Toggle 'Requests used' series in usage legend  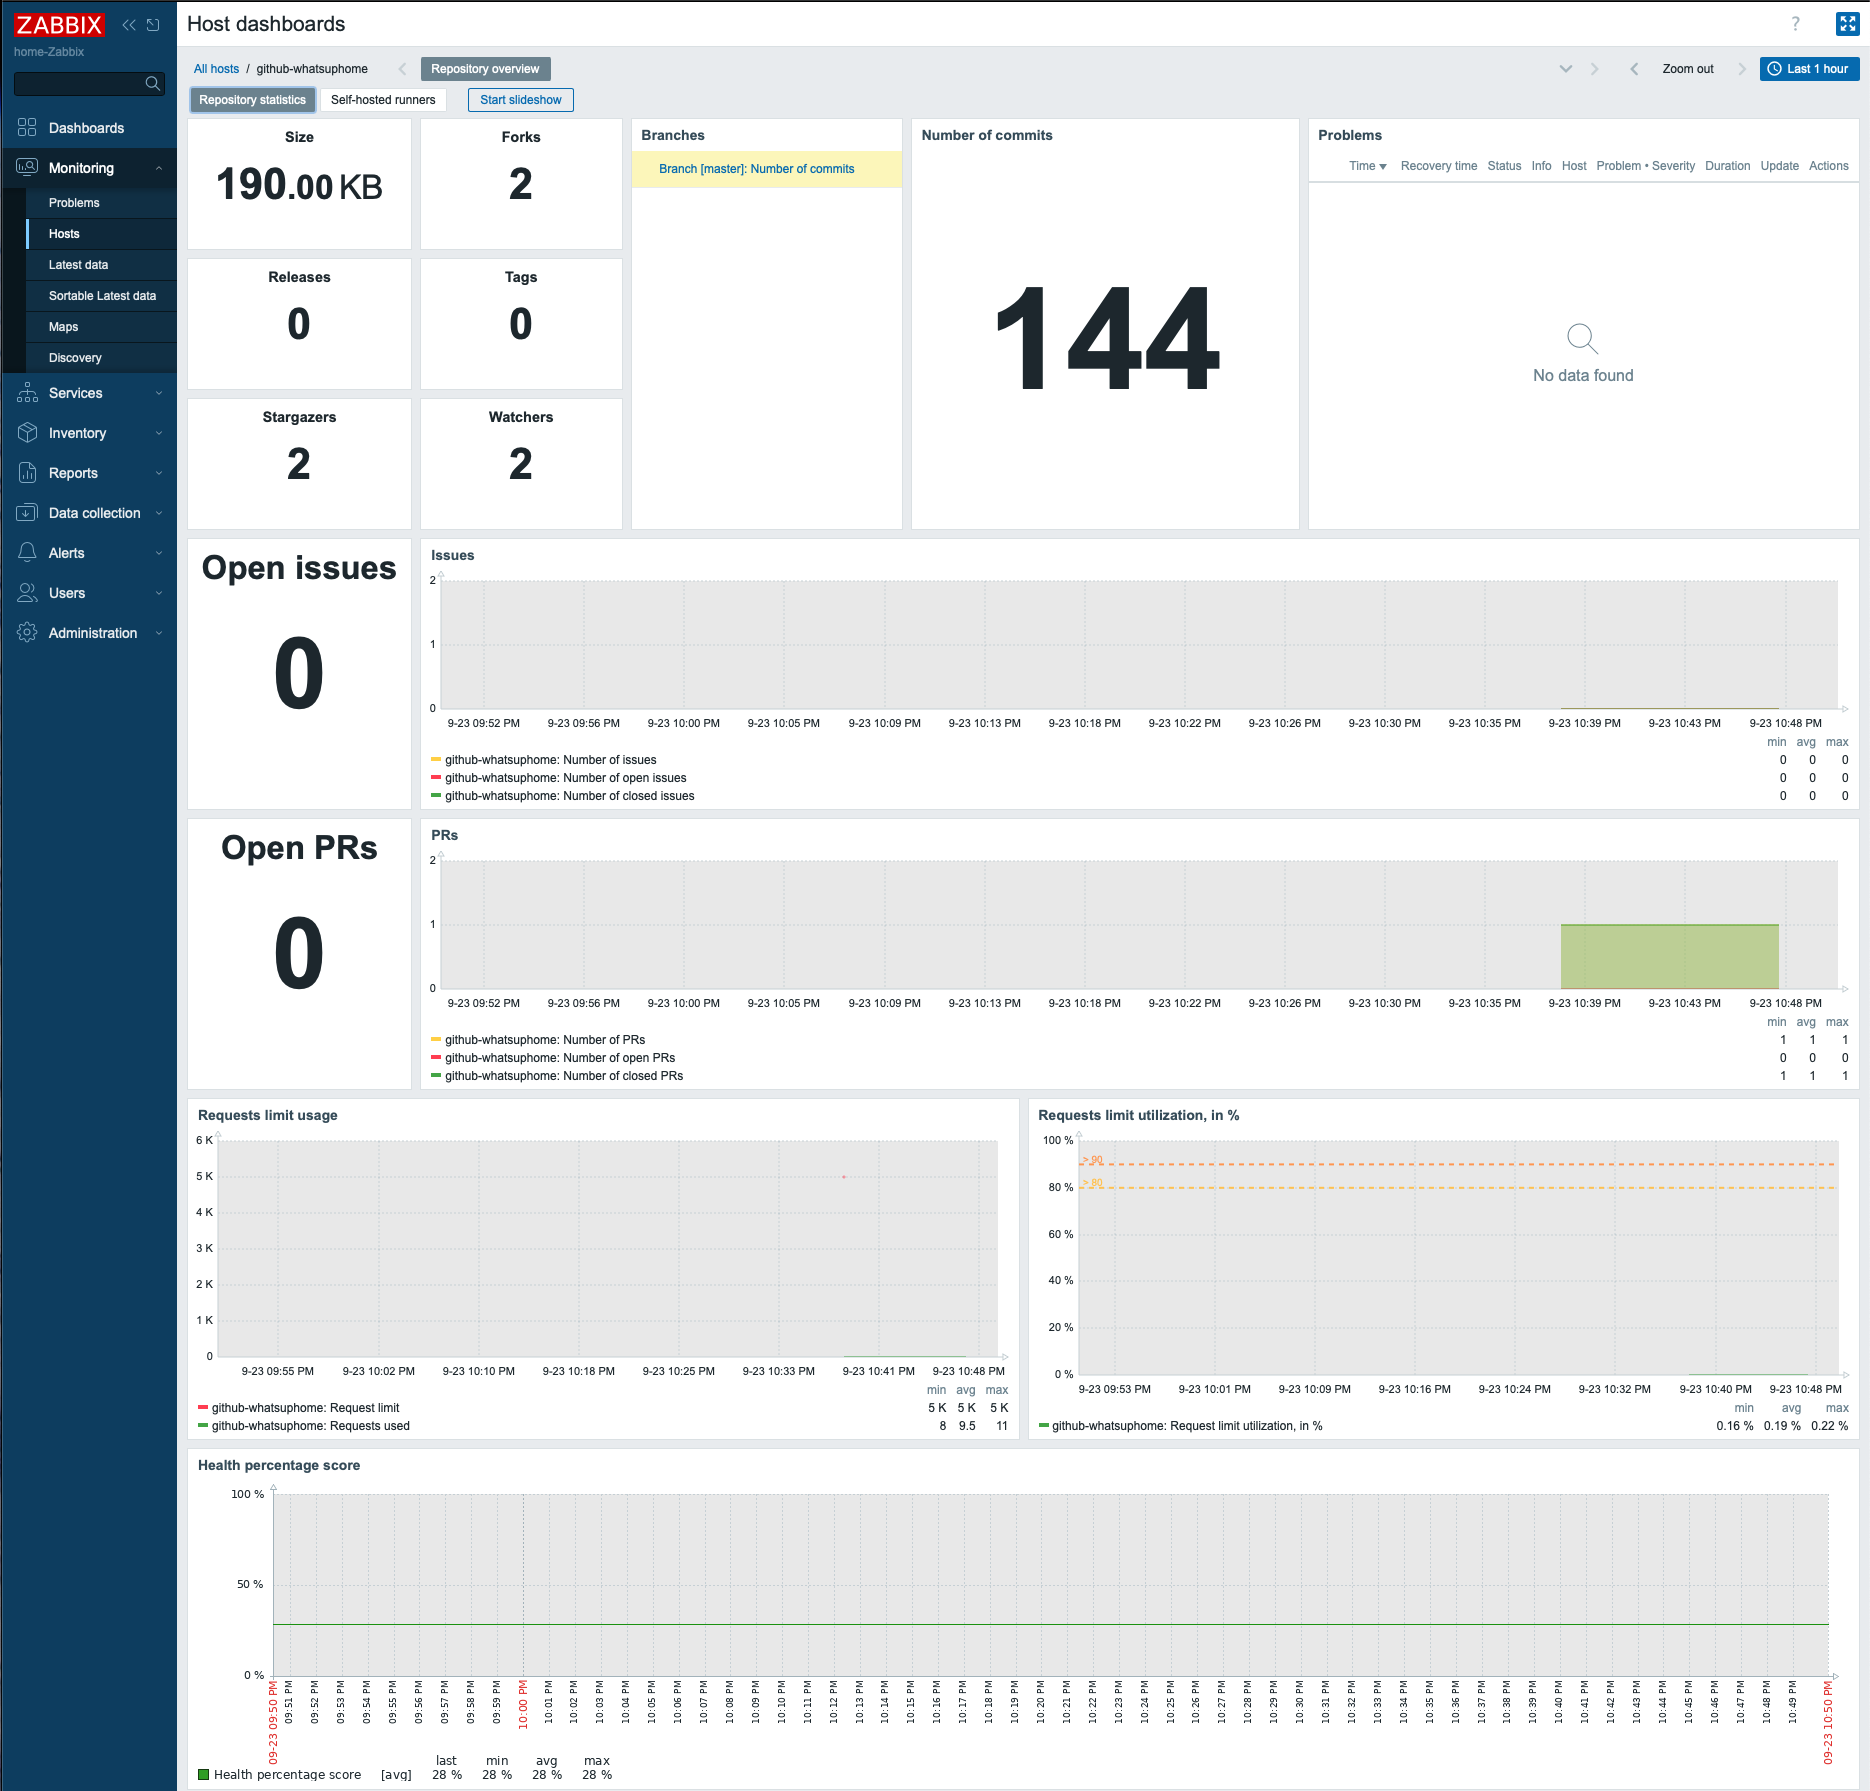[x=310, y=1426]
